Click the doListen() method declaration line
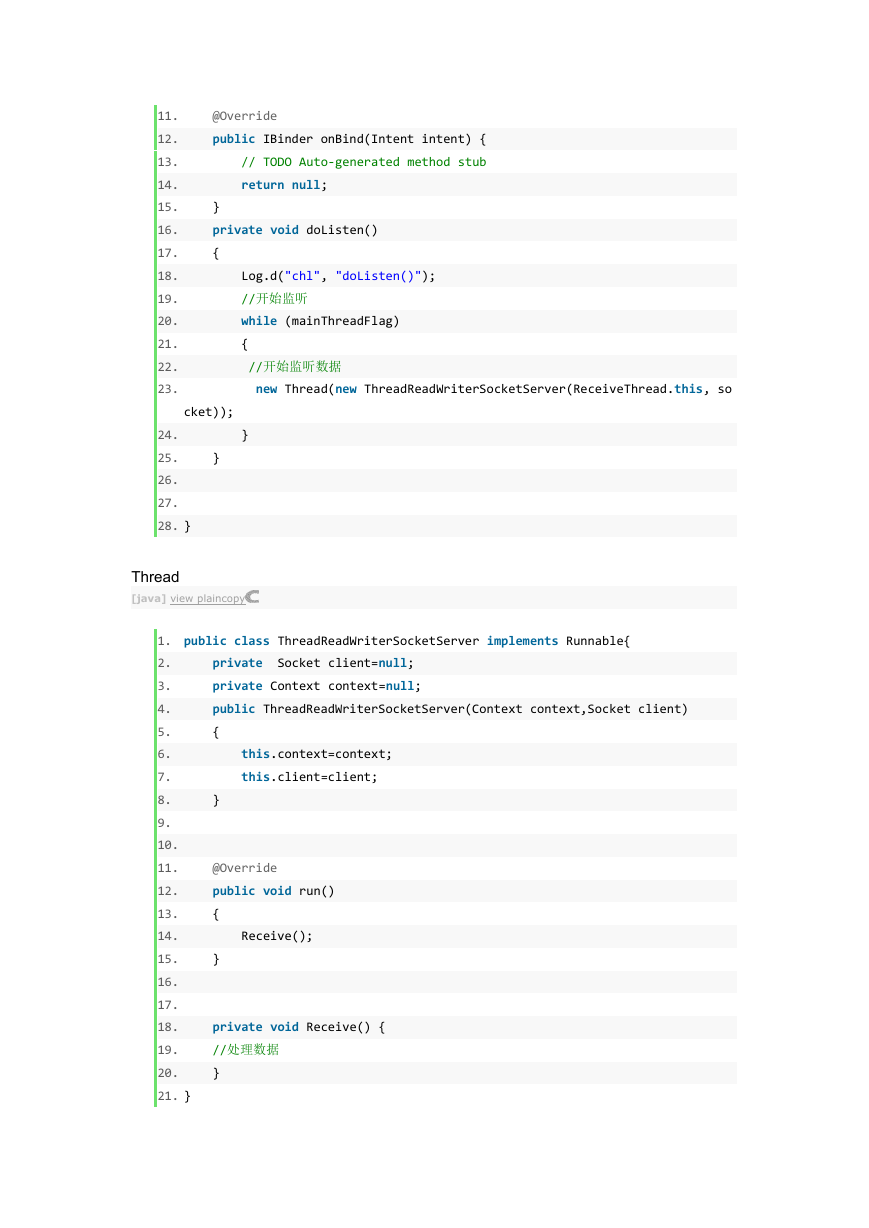This screenshot has width=869, height=1228. tap(295, 230)
